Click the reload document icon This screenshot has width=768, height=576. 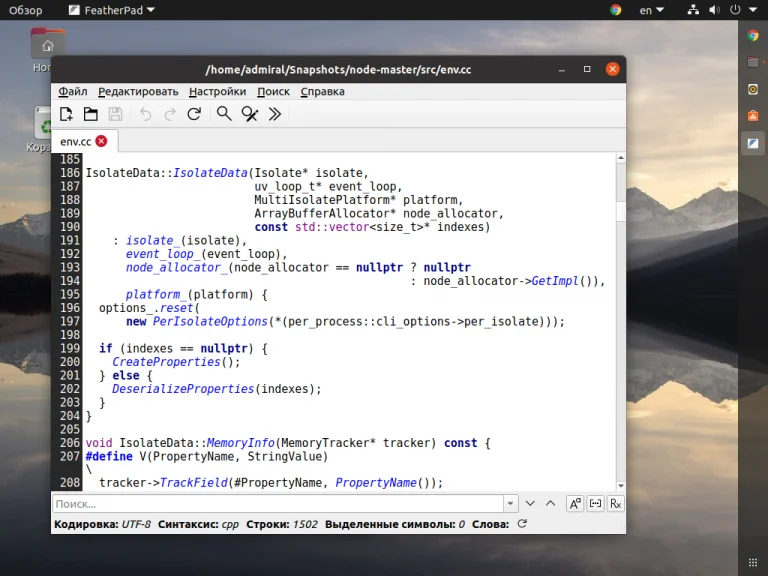coord(194,114)
